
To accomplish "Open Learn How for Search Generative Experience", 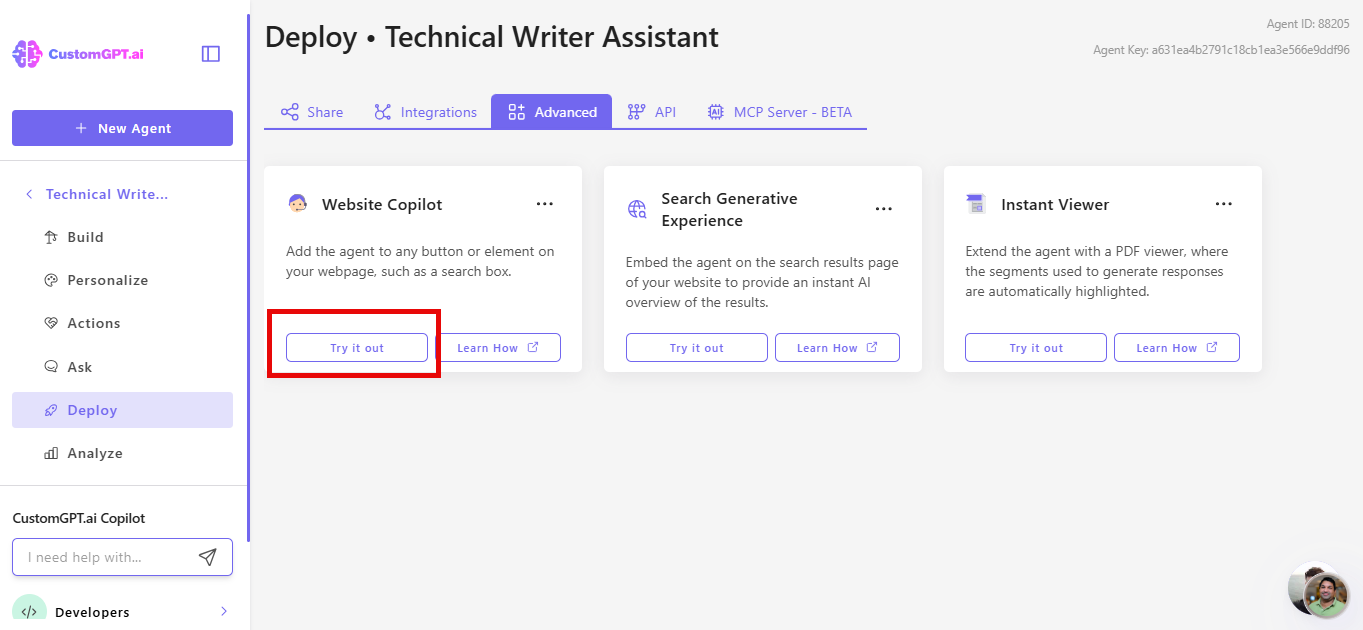I will (x=838, y=348).
